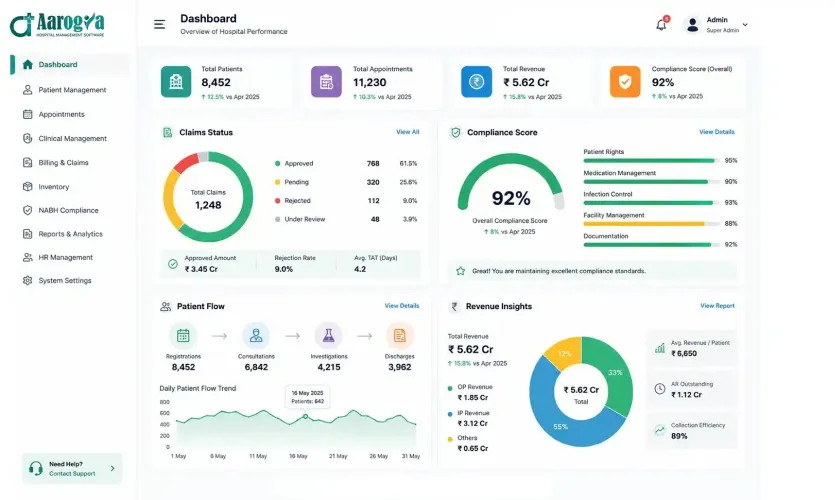Click the Avg. Revenue bar chart icon
This screenshot has width=835, height=500.
[660, 348]
